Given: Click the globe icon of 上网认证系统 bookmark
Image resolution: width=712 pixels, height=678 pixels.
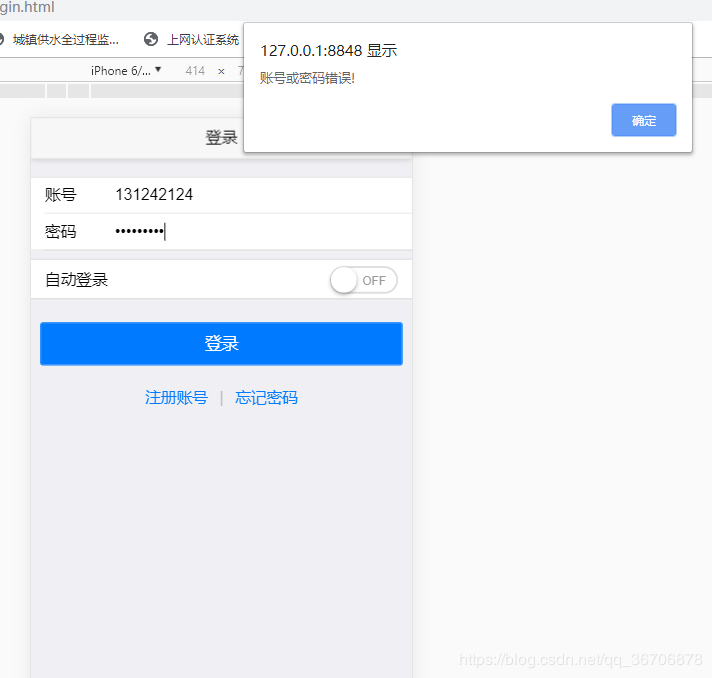Looking at the screenshot, I should pyautogui.click(x=151, y=40).
